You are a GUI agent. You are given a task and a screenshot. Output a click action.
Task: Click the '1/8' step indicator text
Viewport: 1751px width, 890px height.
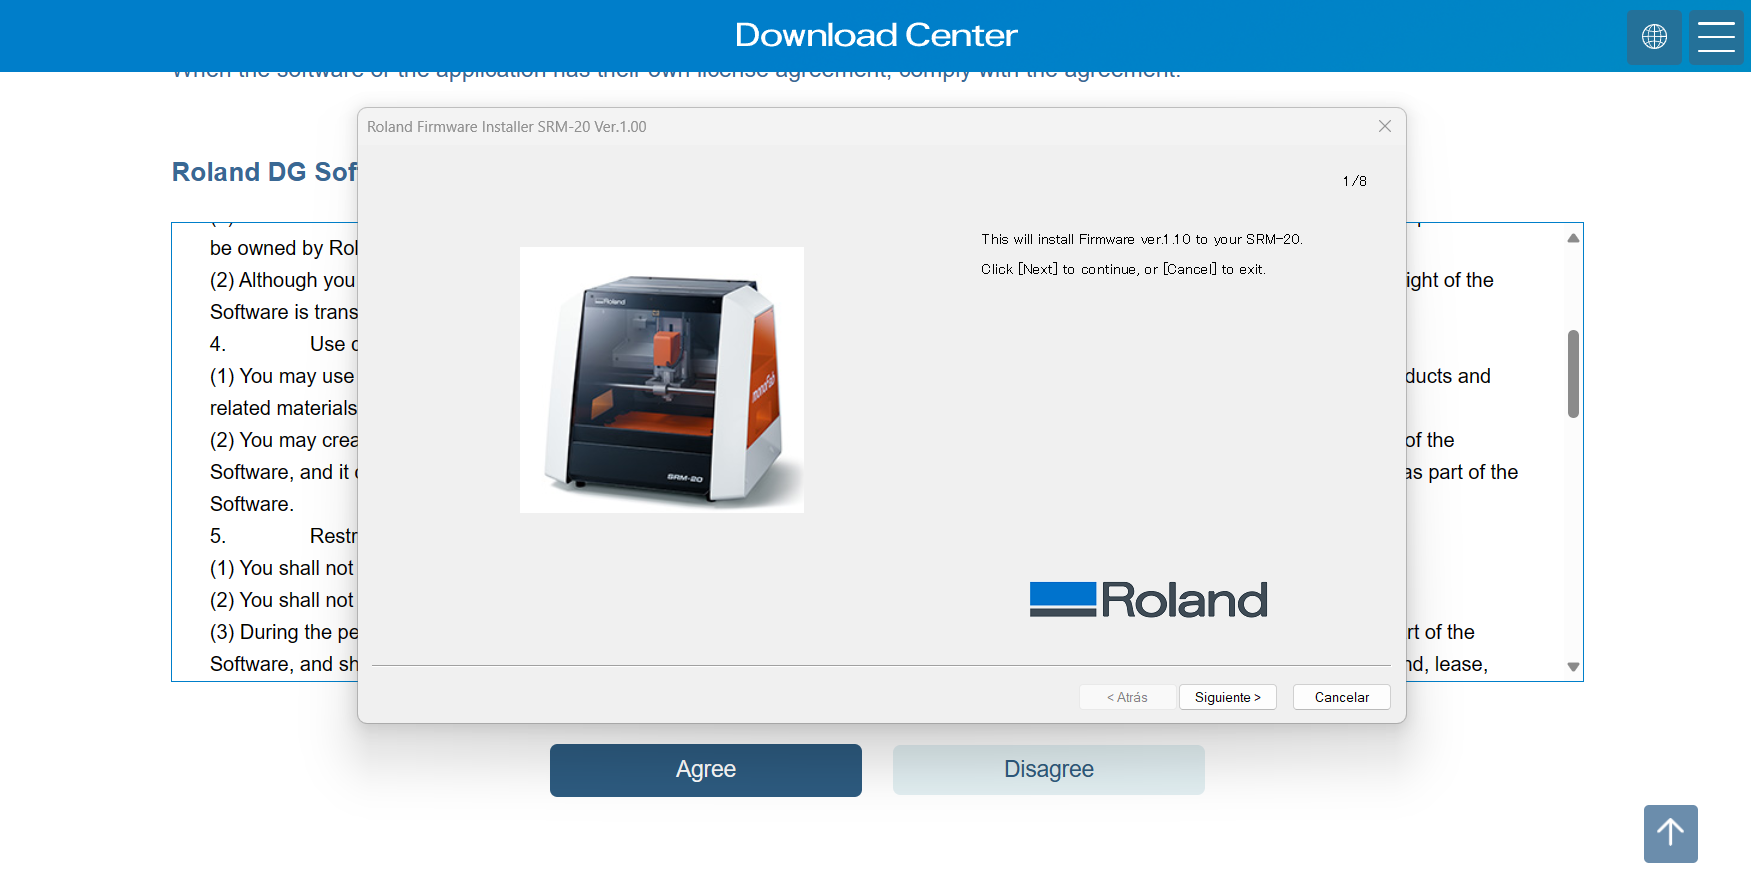[x=1355, y=181]
